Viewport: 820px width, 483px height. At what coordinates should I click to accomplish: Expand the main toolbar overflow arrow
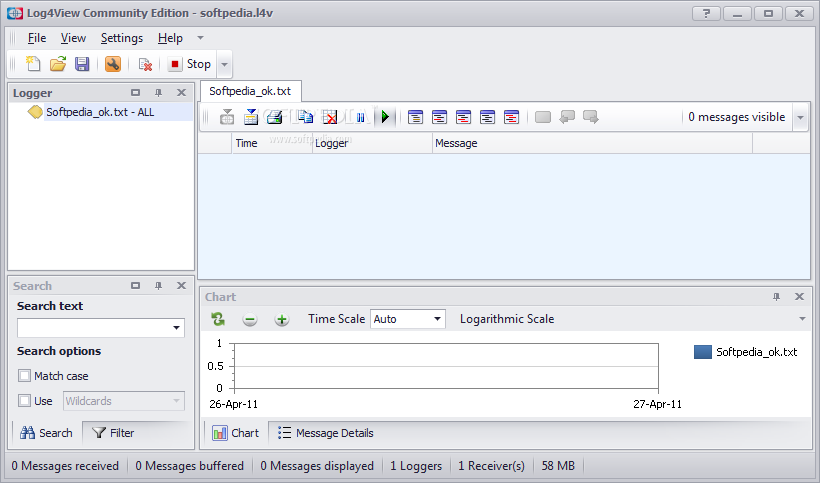pyautogui.click(x=224, y=64)
